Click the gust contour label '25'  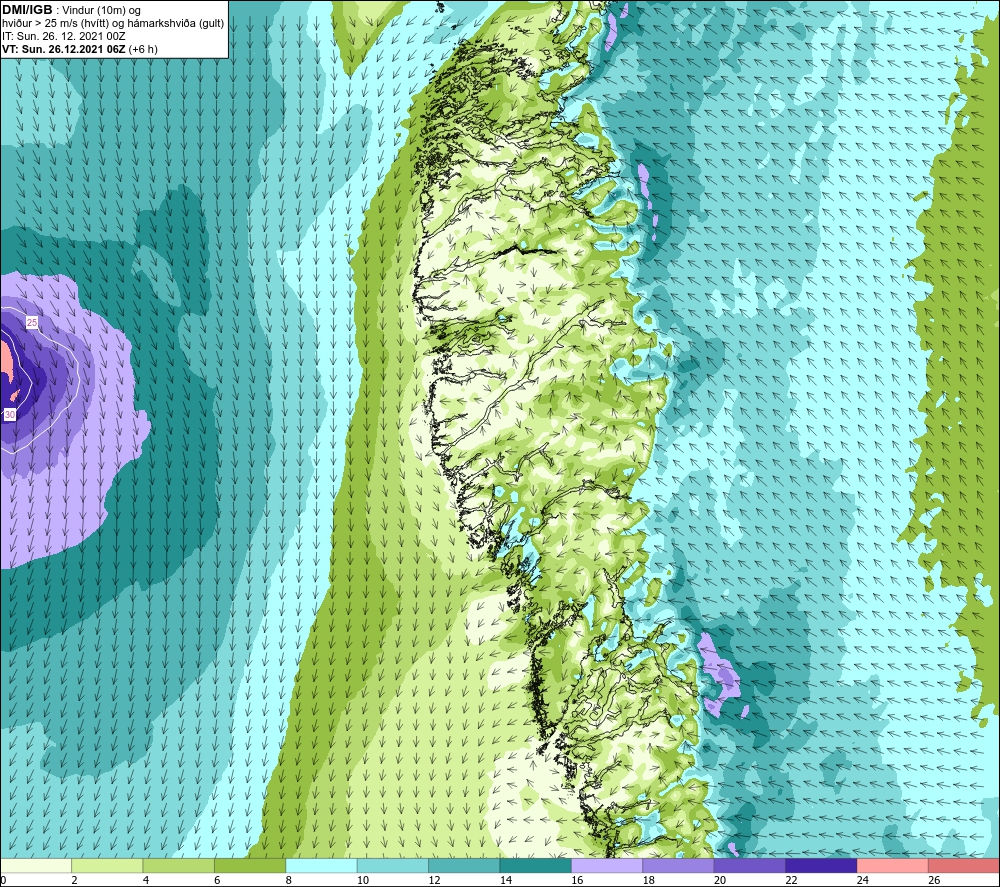(32, 323)
